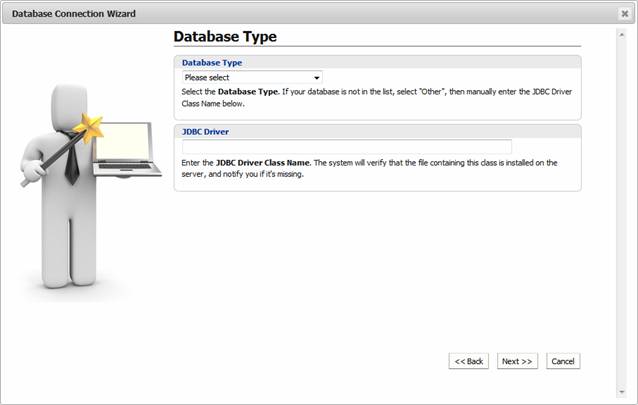Image resolution: width=638 pixels, height=405 pixels.
Task: Click the 'Database Connection Wizard' title bar
Action: (x=74, y=13)
